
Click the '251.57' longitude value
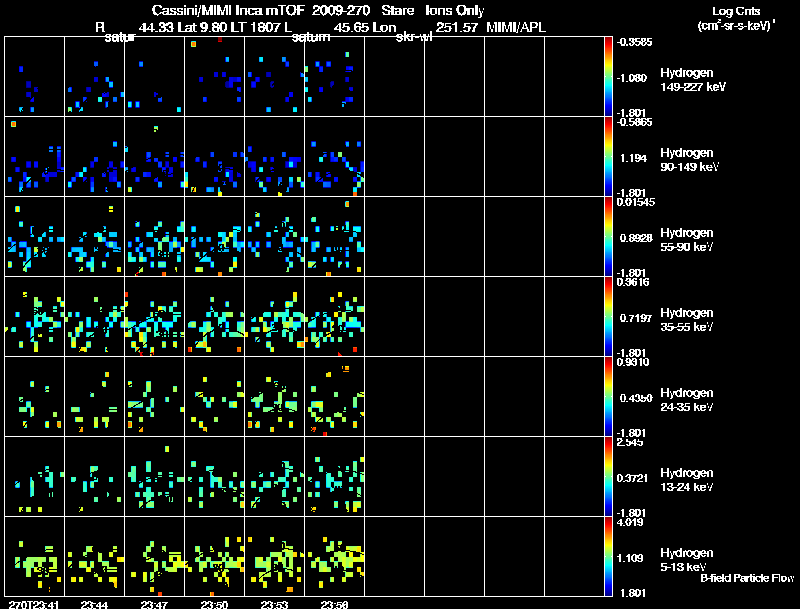pyautogui.click(x=457, y=28)
